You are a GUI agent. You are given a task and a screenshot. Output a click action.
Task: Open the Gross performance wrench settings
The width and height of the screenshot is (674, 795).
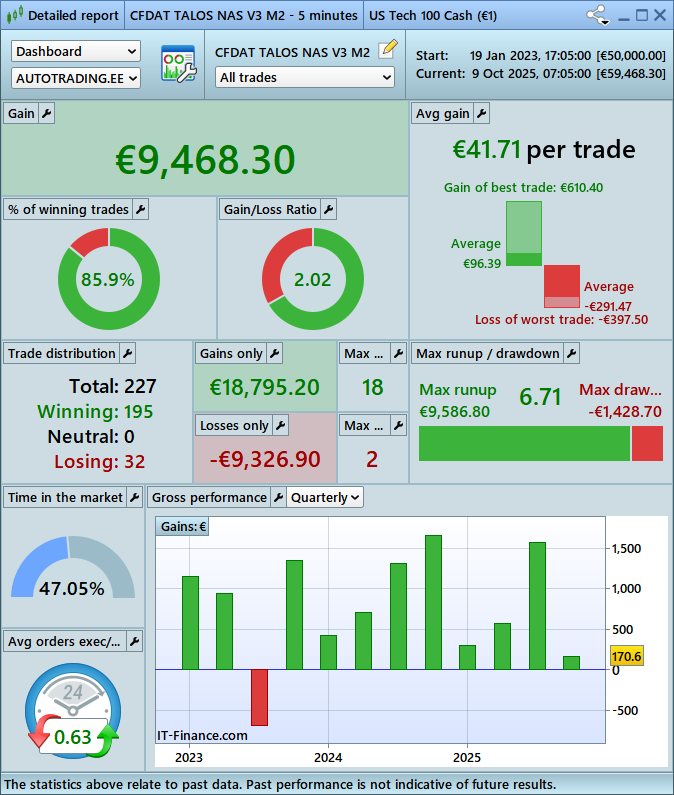(278, 497)
